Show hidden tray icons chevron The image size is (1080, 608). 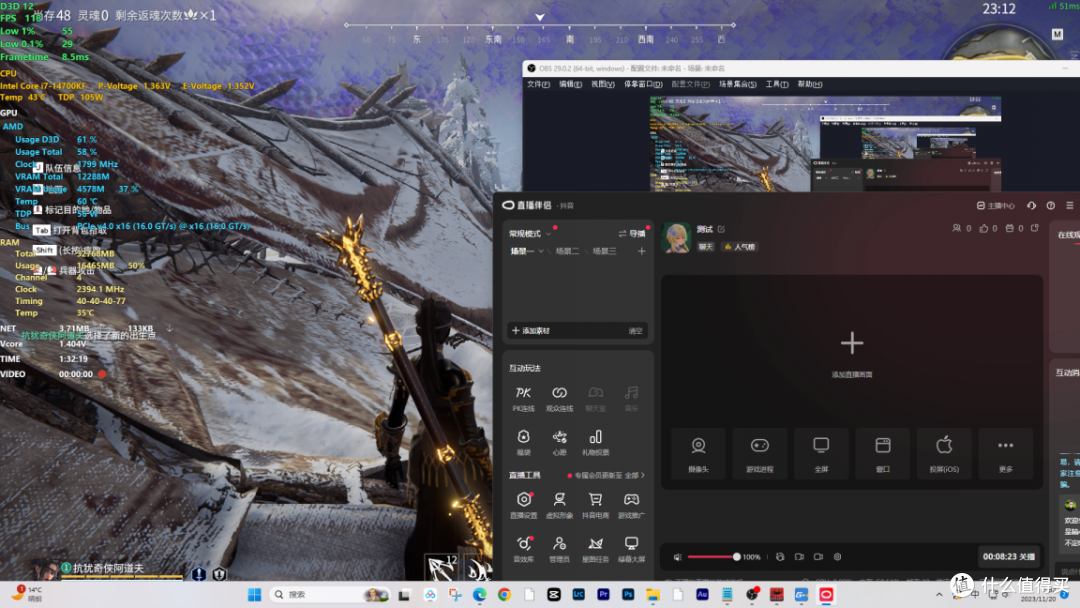tap(939, 594)
